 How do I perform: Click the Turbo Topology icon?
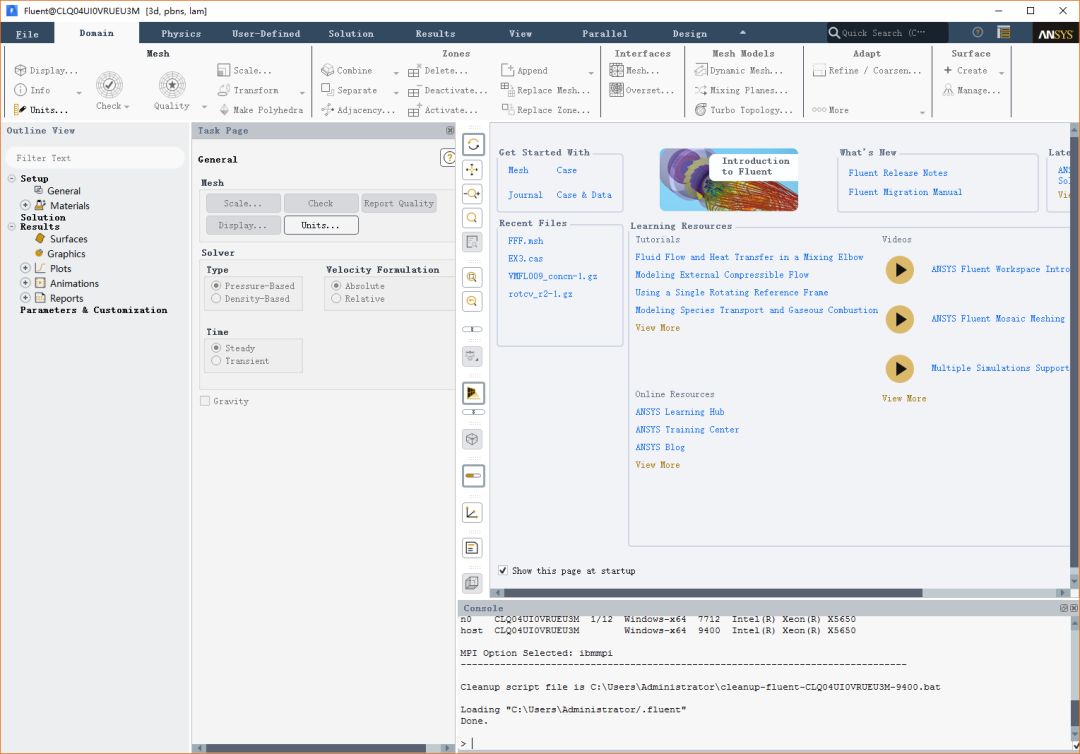pyautogui.click(x=701, y=110)
